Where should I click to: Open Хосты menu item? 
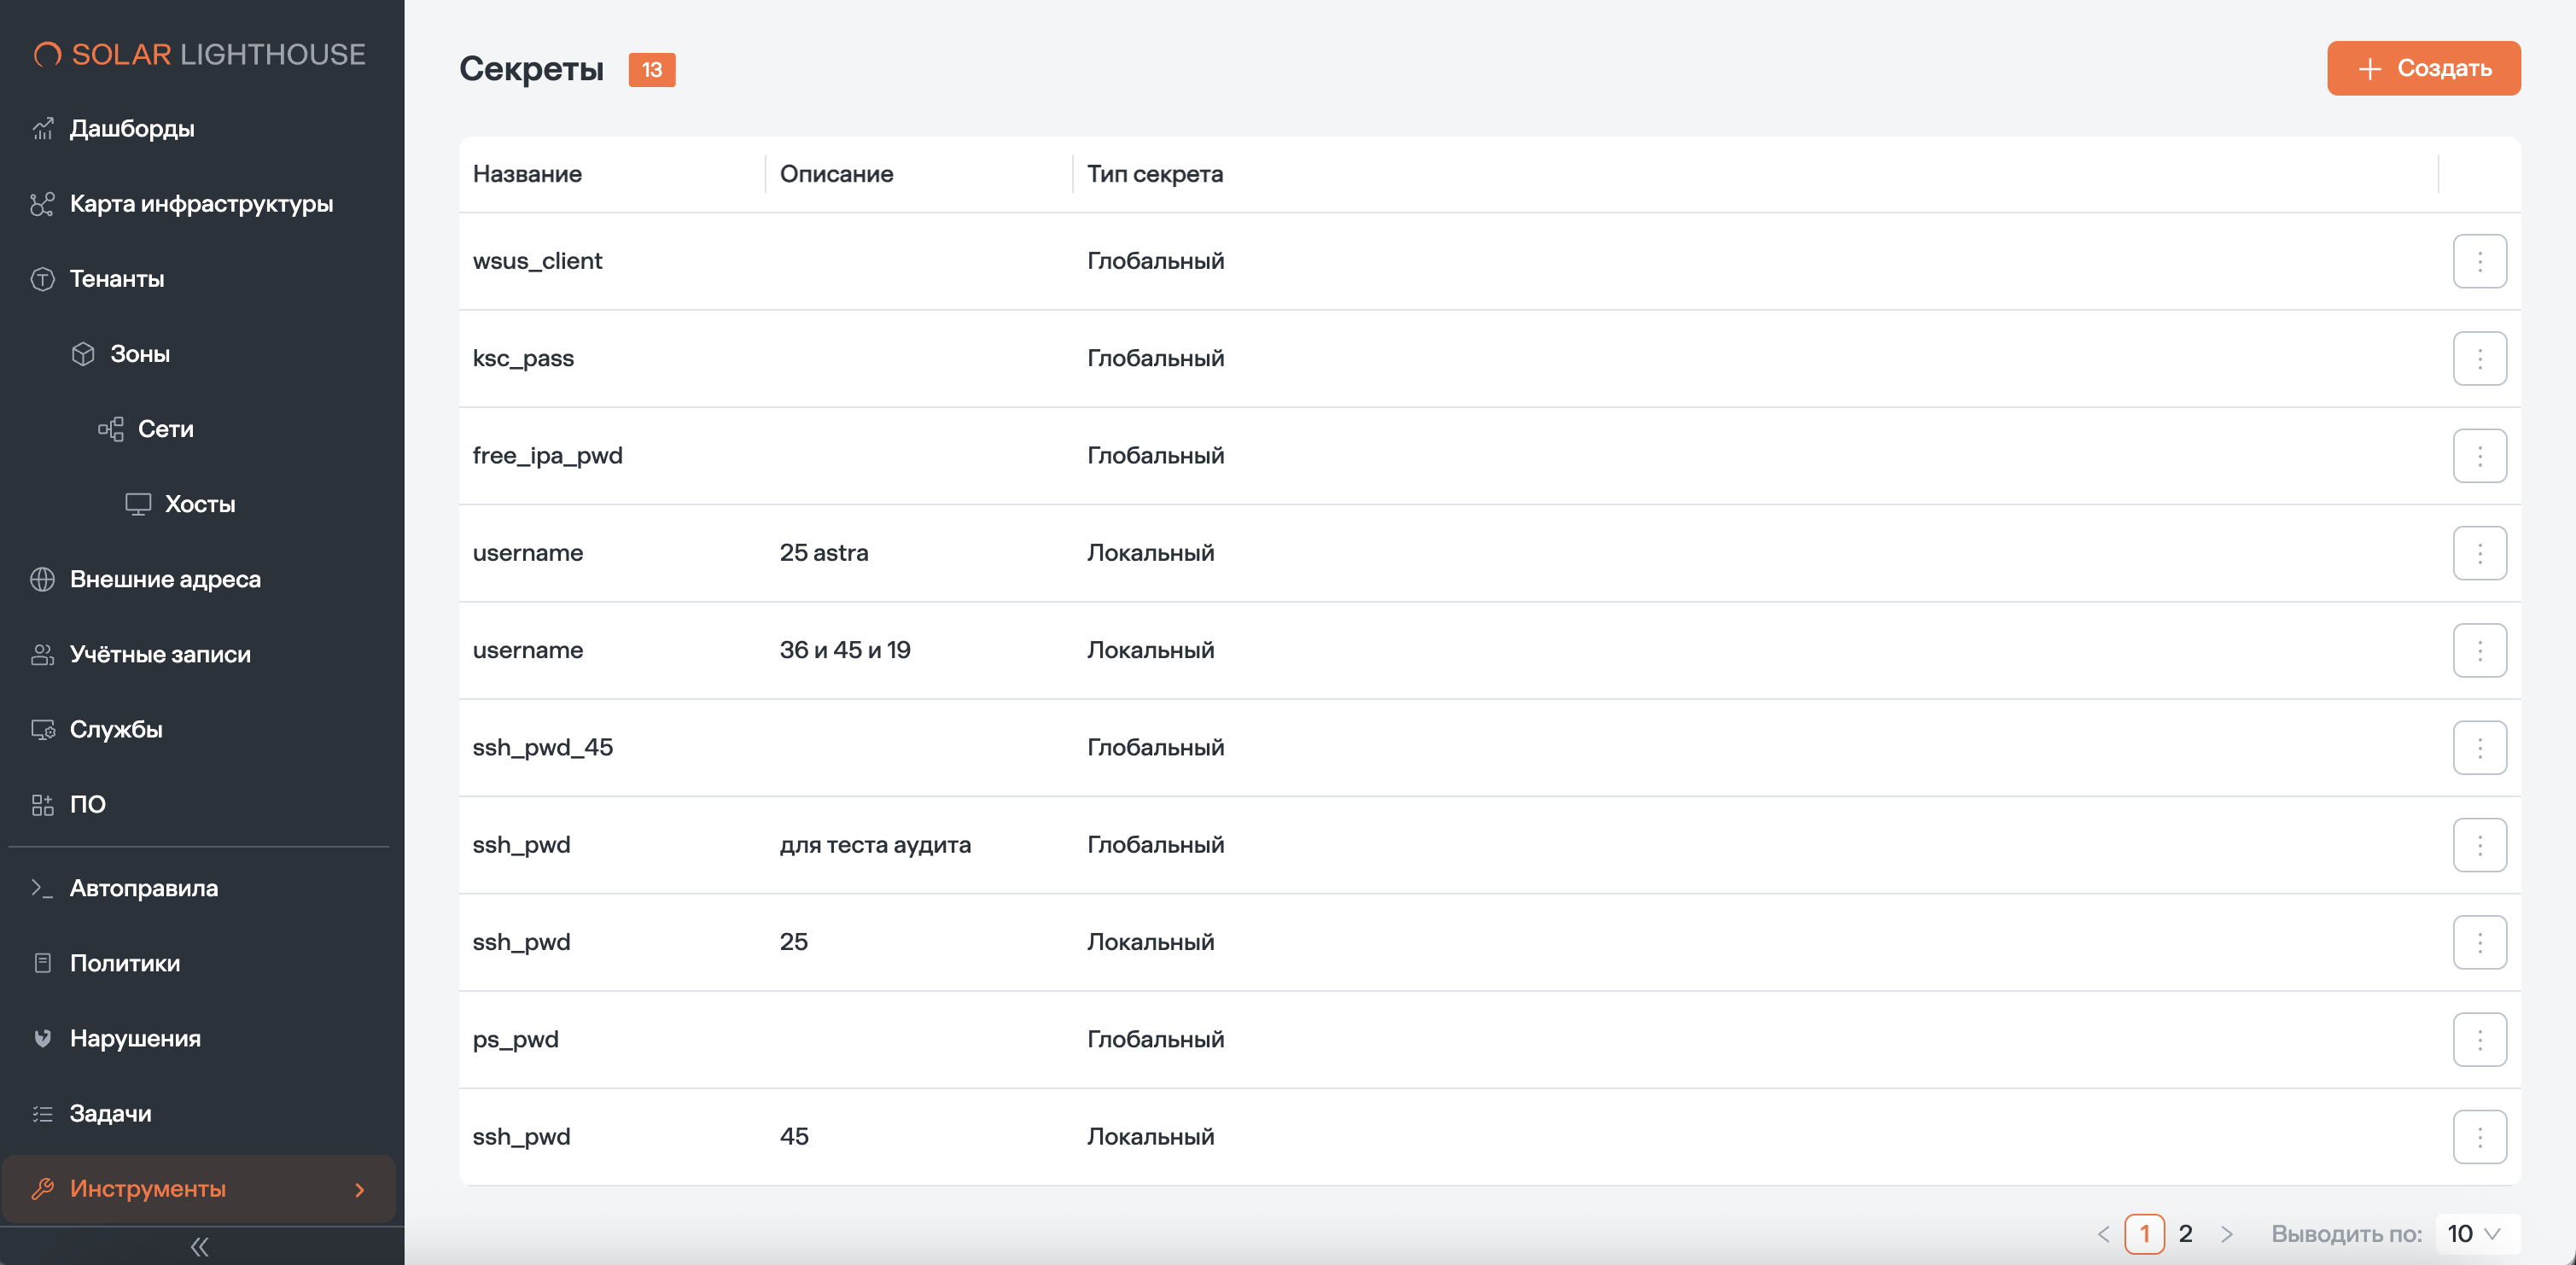click(198, 504)
